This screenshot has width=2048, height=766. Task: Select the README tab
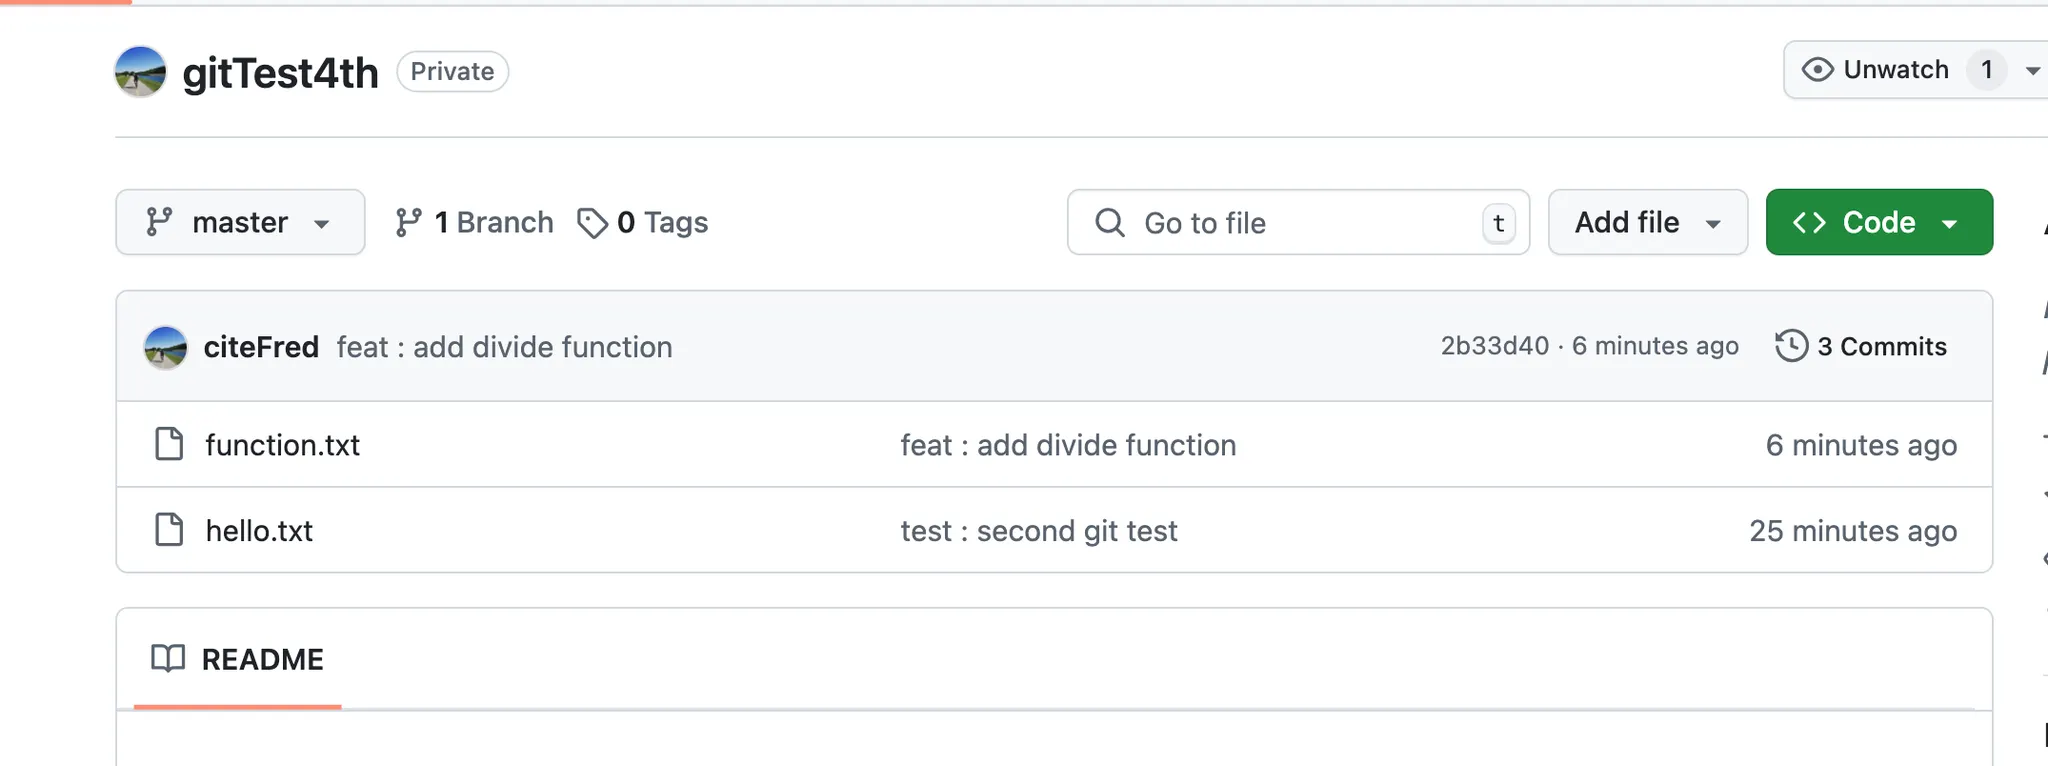pos(238,659)
